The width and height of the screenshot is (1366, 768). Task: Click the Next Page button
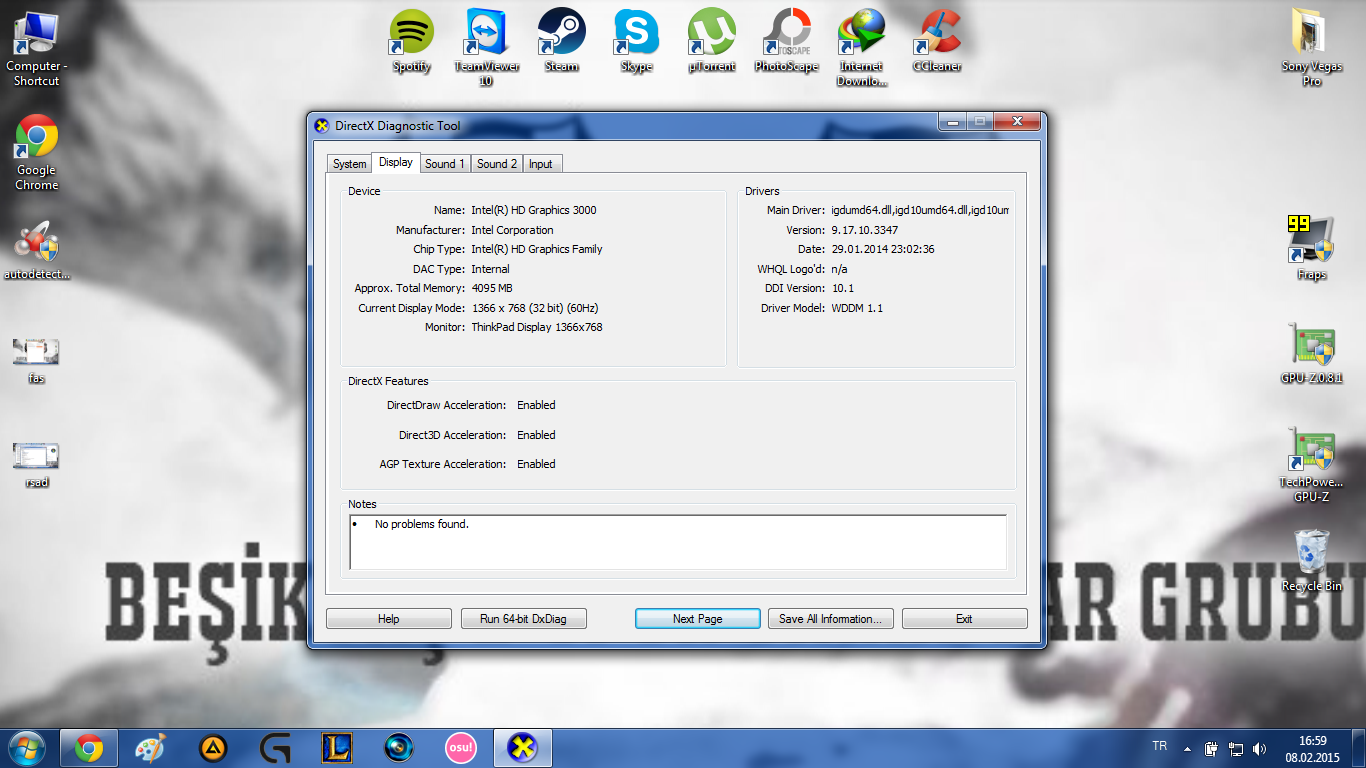[x=697, y=619]
